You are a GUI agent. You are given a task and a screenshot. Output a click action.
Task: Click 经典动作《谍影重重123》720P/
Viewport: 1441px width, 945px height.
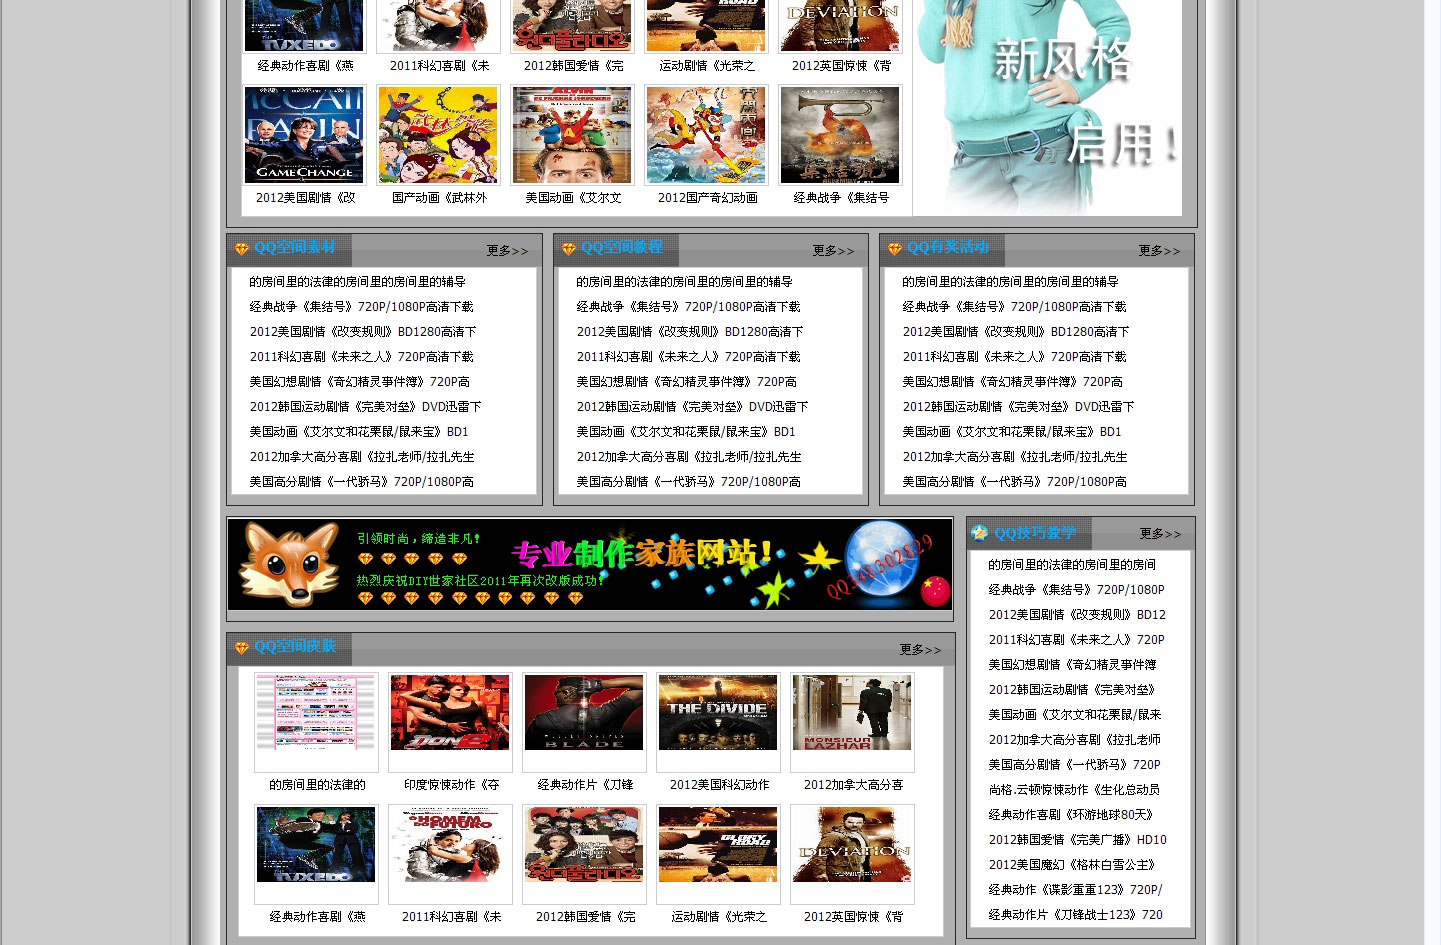click(1075, 890)
